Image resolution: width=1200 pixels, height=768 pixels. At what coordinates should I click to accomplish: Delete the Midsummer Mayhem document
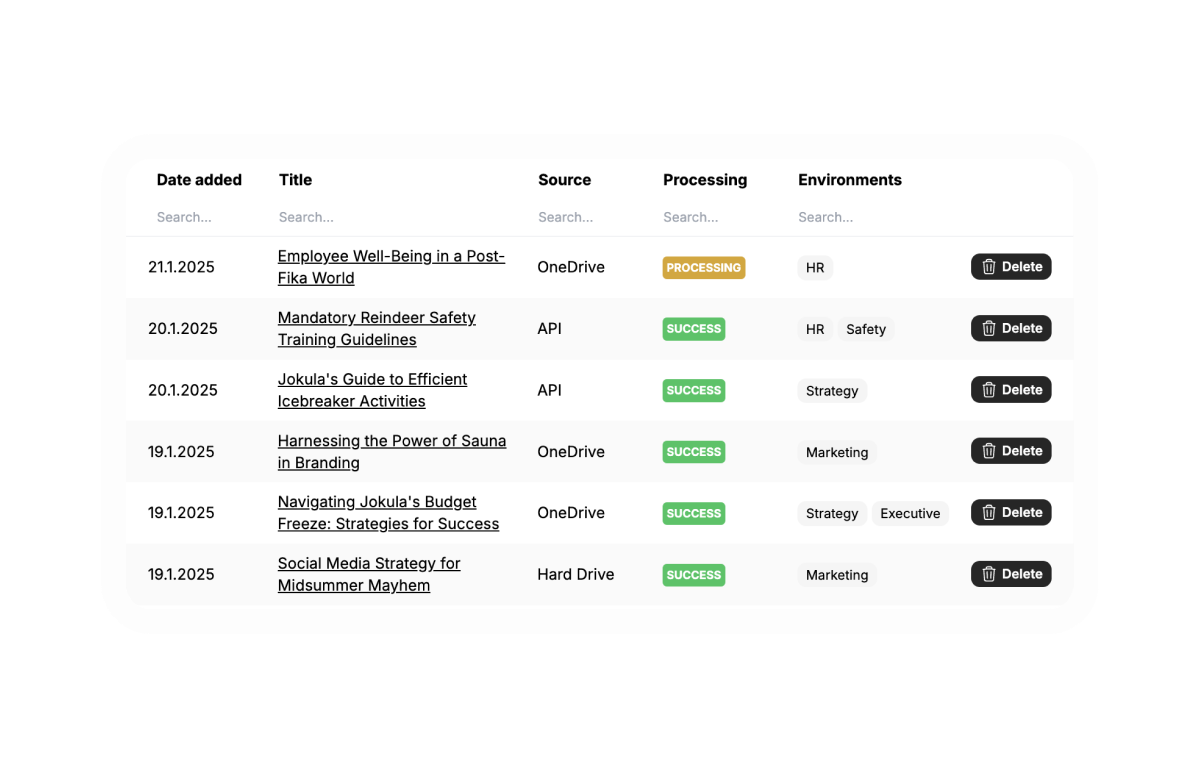(x=1011, y=574)
